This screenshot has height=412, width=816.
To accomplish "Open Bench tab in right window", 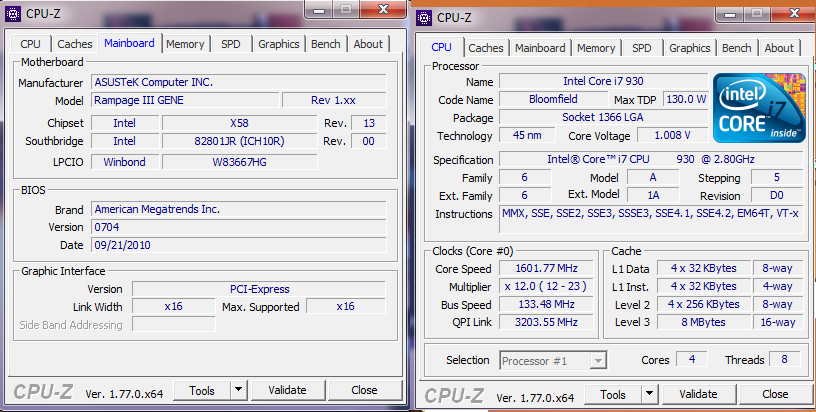I will click(x=737, y=48).
